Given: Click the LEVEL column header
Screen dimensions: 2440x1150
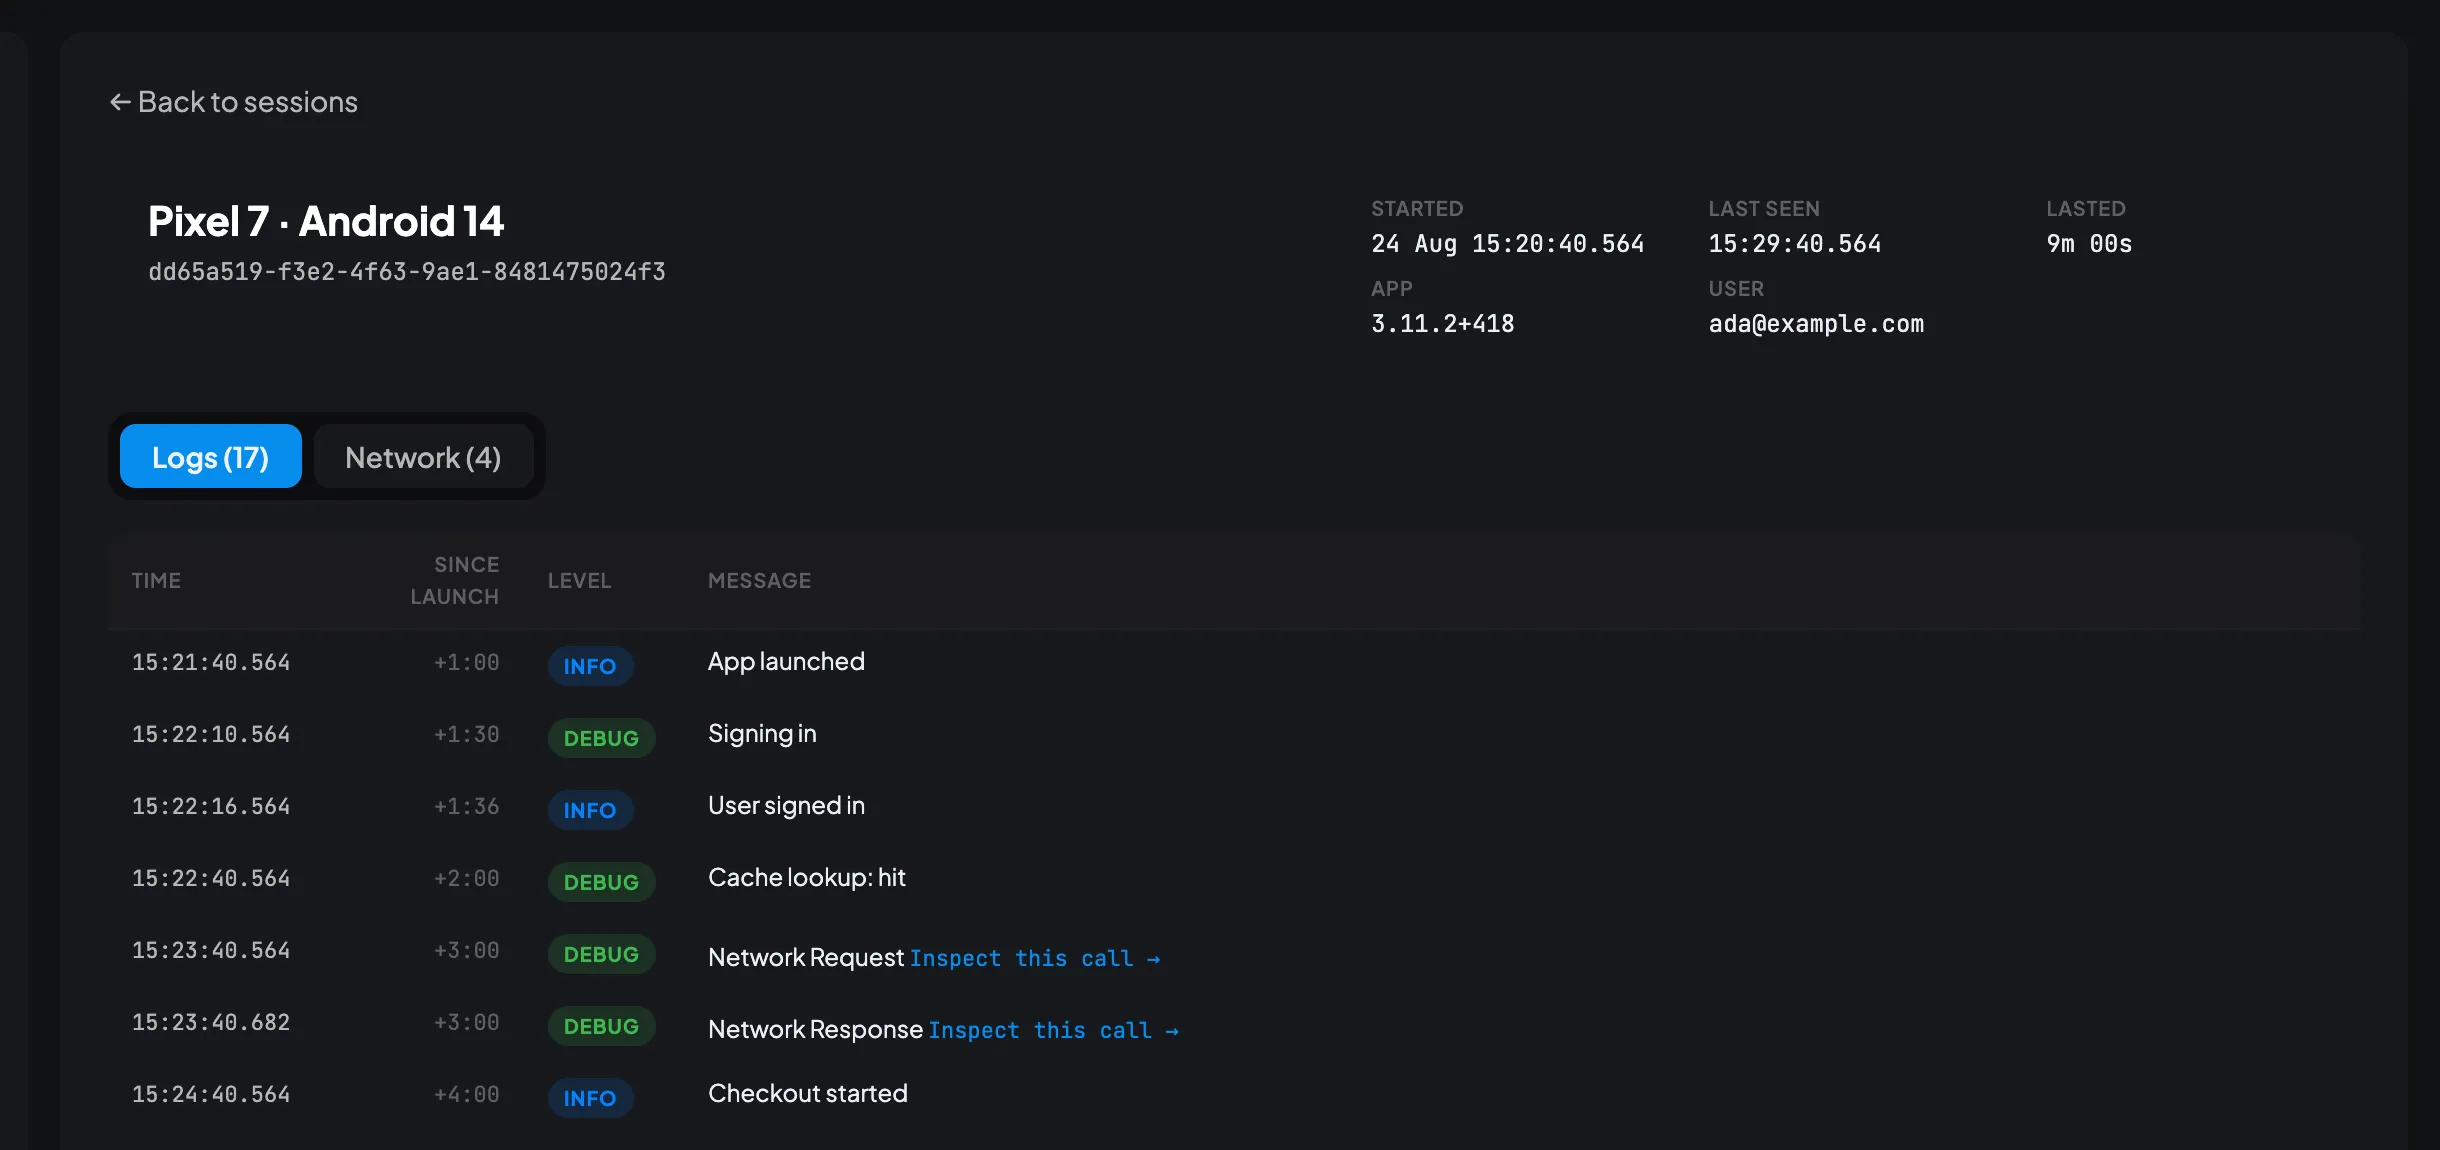Looking at the screenshot, I should pyautogui.click(x=579, y=581).
